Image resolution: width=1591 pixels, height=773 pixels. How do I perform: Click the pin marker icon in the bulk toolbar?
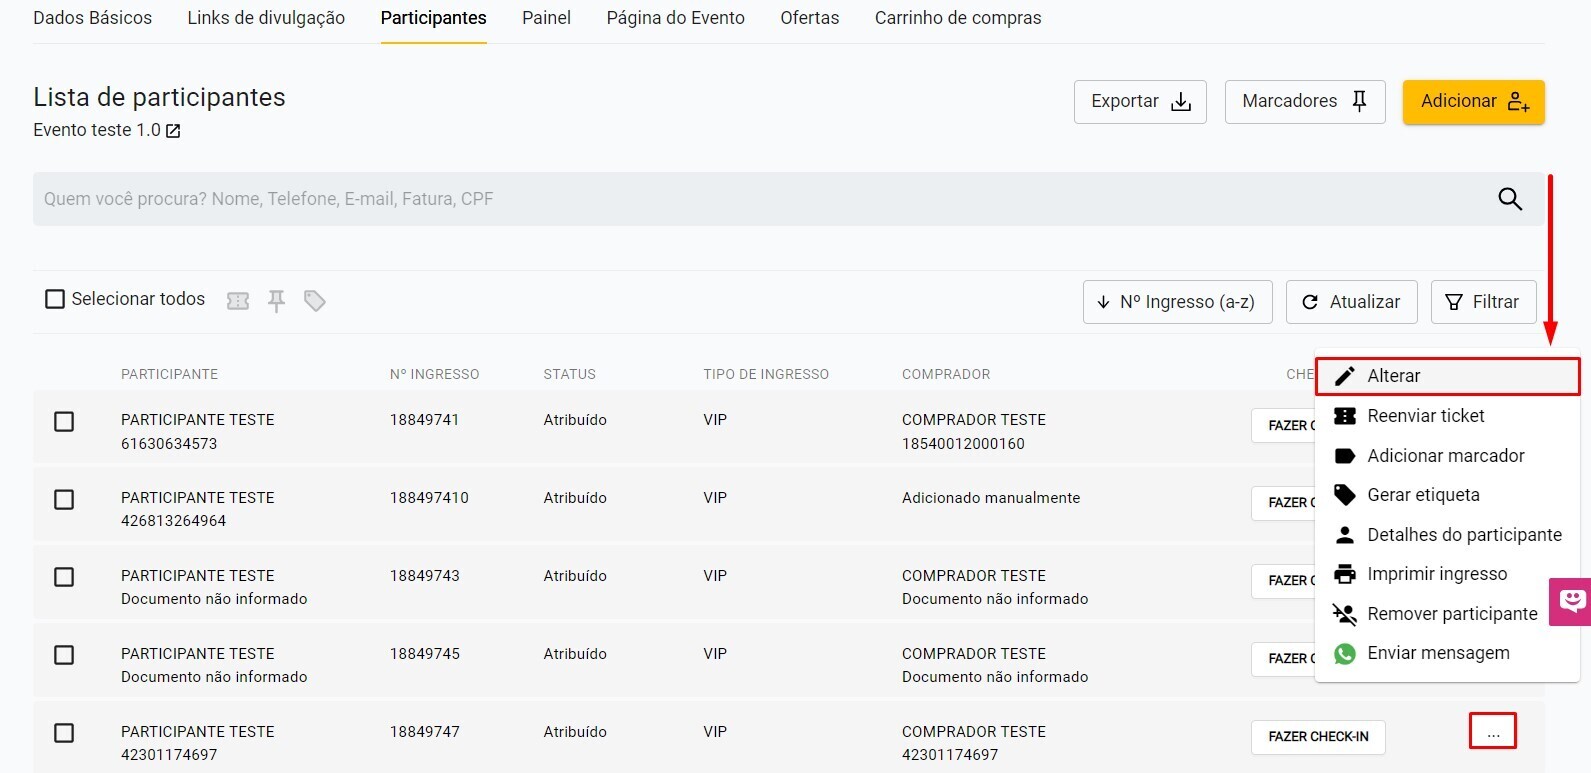(x=277, y=301)
